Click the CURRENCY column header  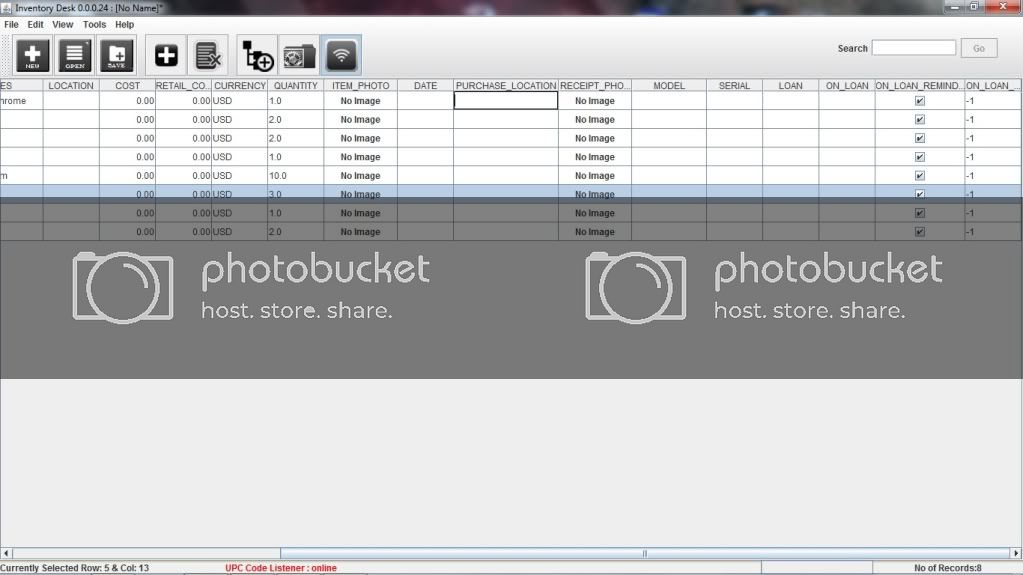239,85
